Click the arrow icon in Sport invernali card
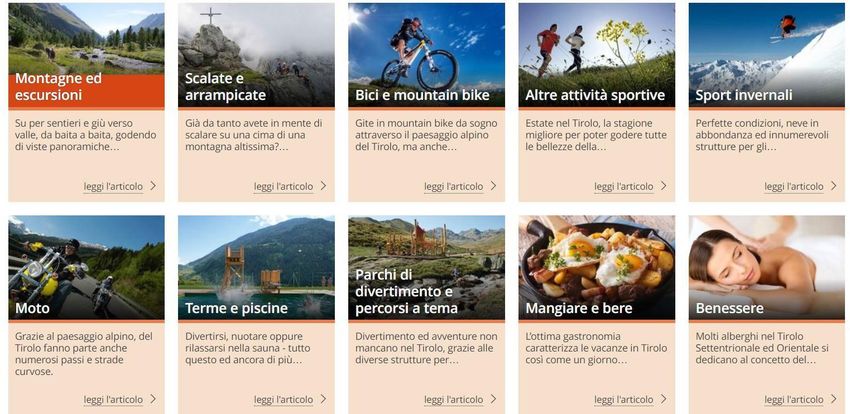The image size is (850, 414). 834,186
